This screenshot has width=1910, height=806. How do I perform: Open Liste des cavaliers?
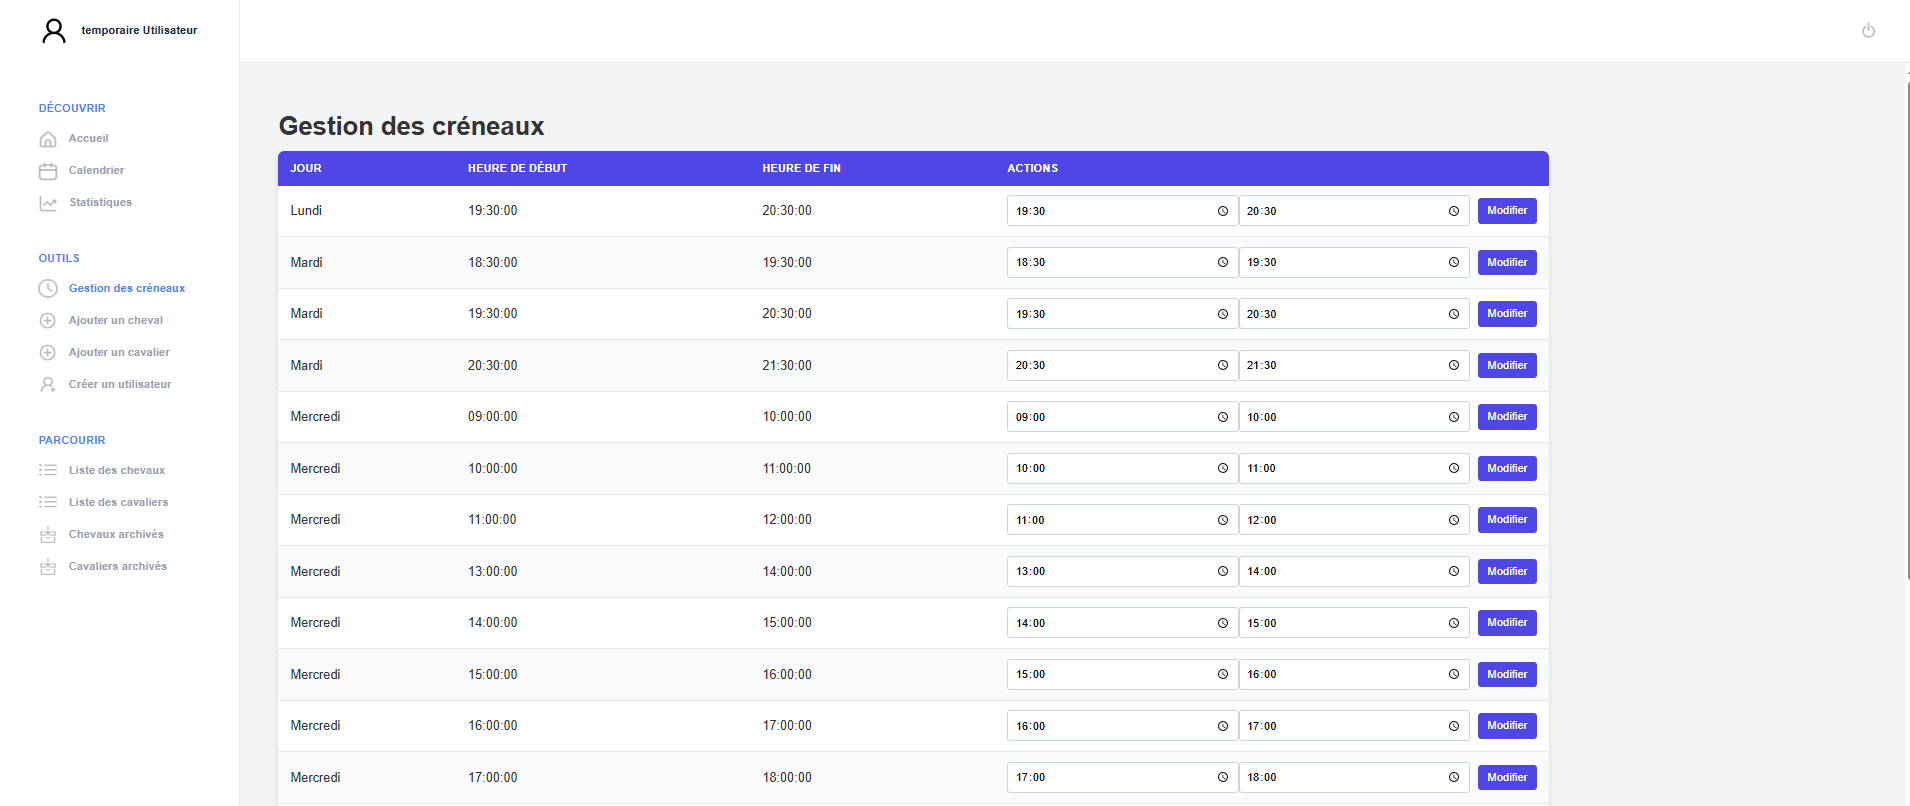tap(118, 503)
